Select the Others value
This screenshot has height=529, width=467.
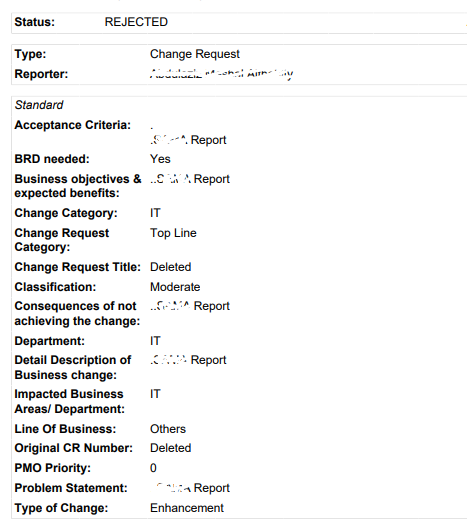pyautogui.click(x=168, y=429)
